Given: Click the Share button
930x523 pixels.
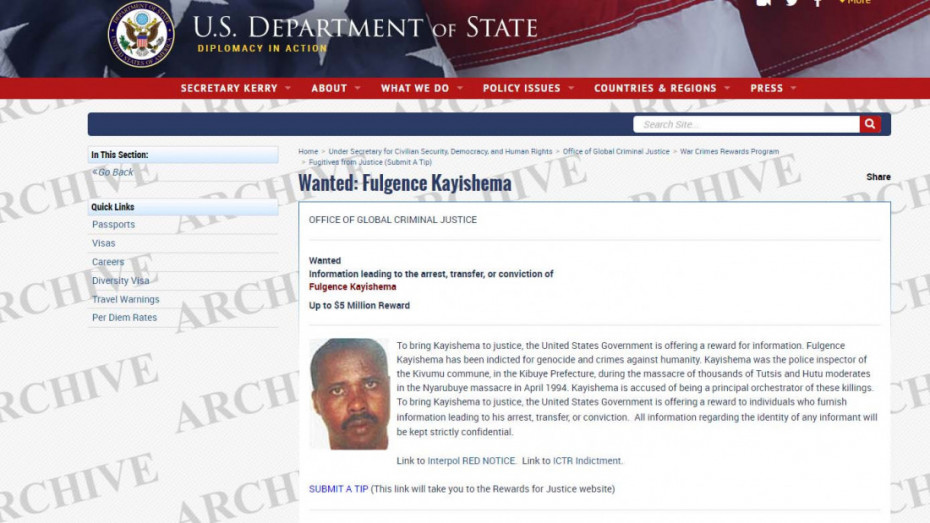Looking at the screenshot, I should click(878, 177).
